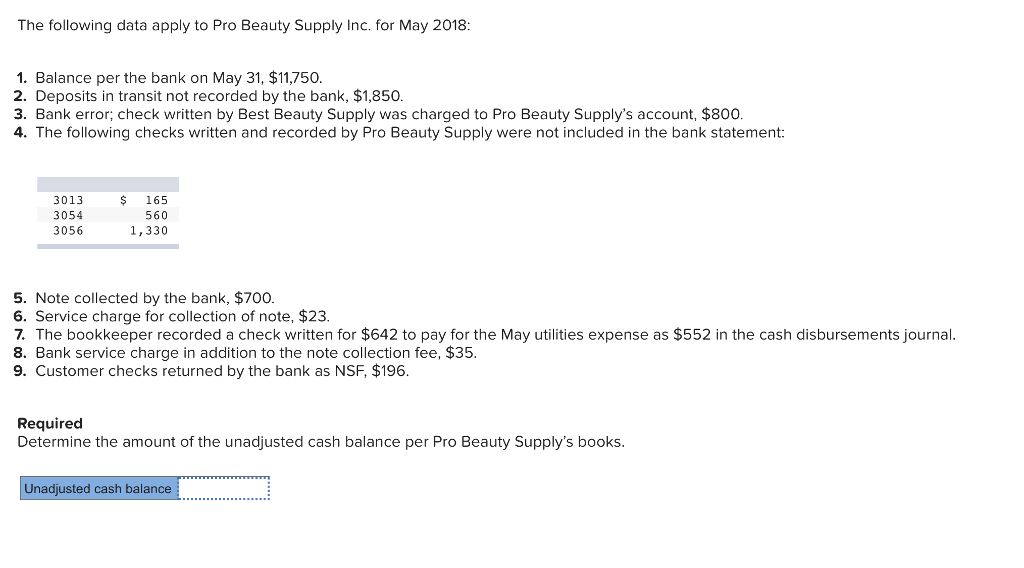Click check number 3056 row
The width and height of the screenshot is (1024, 568).
pos(108,230)
